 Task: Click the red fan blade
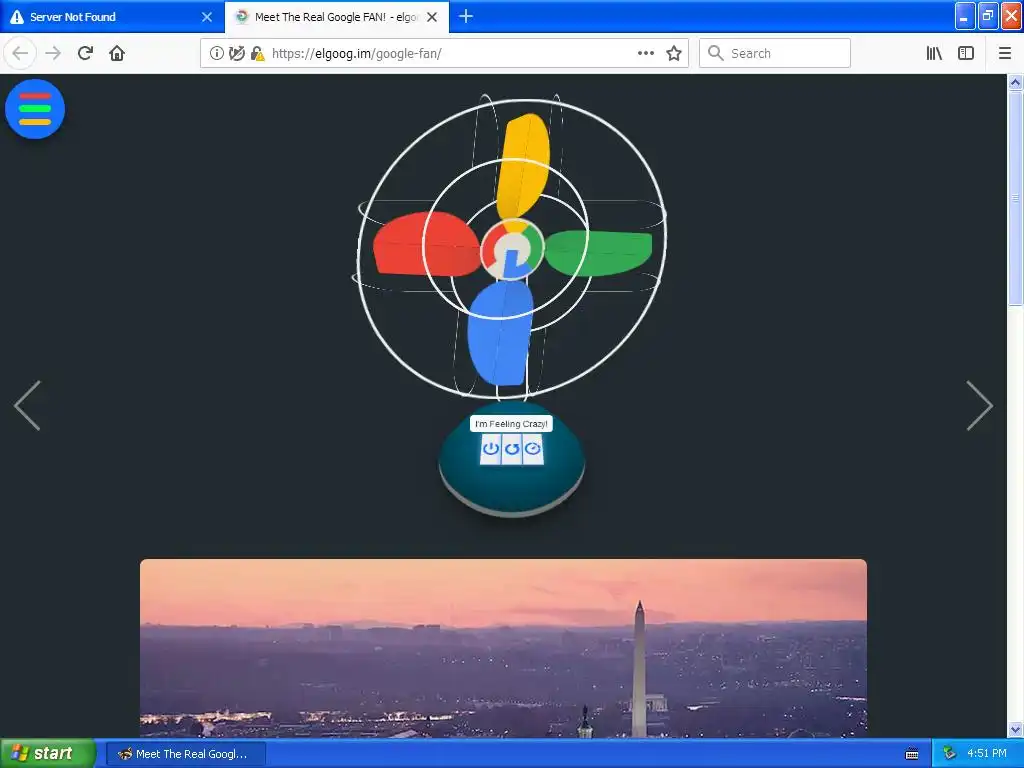coord(426,244)
